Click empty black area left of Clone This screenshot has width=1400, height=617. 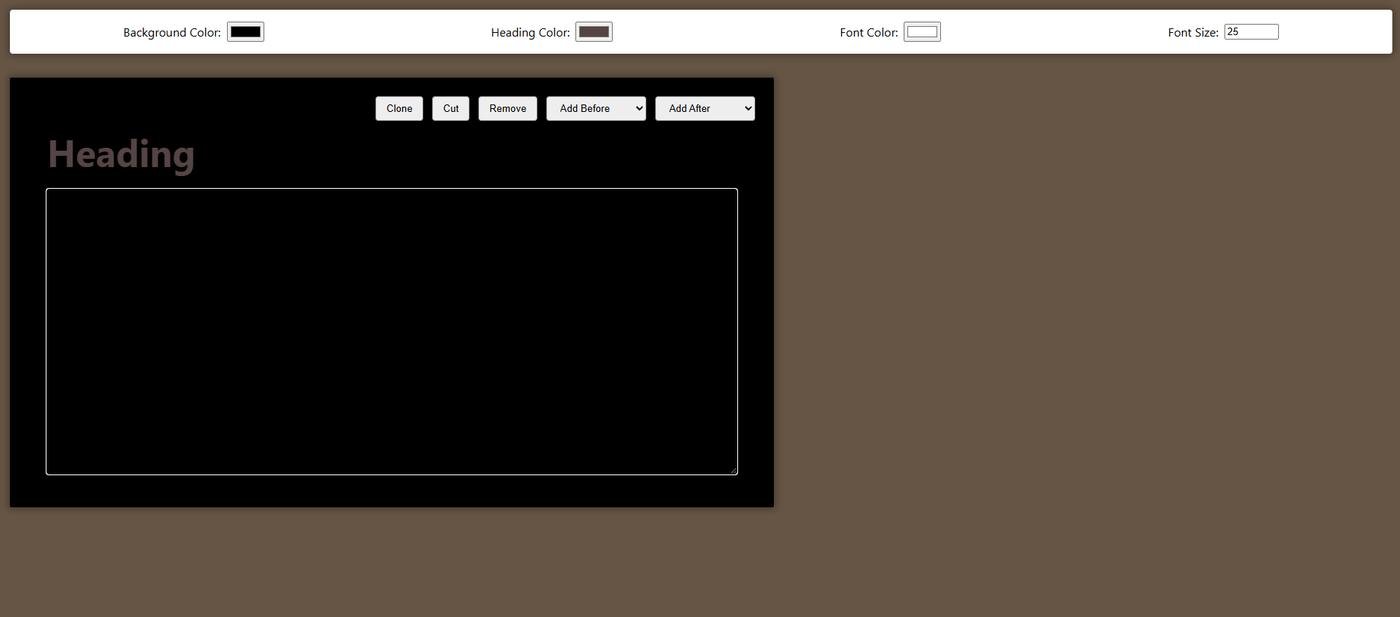coord(200,108)
